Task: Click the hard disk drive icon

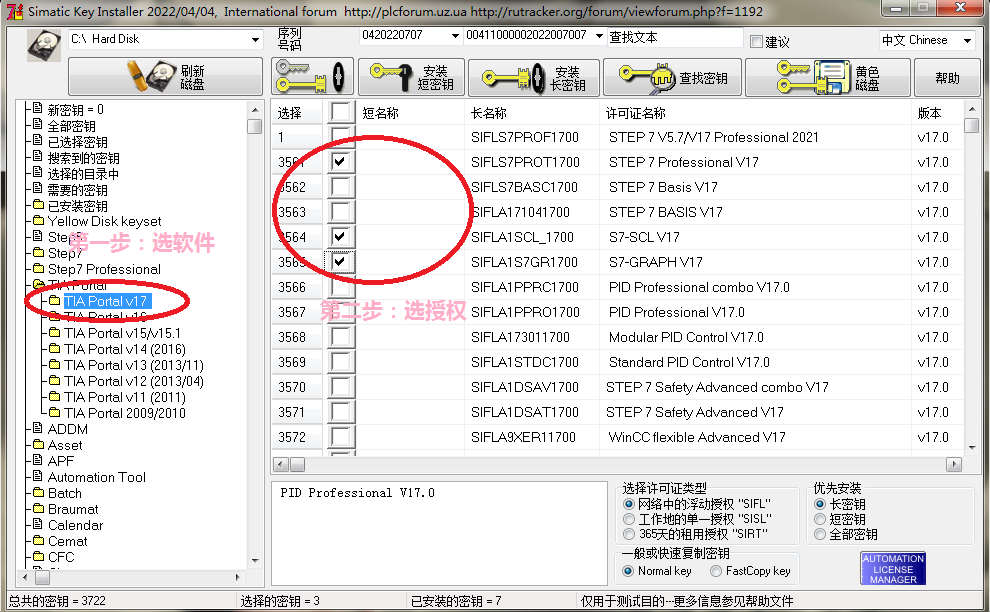Action: [44, 46]
